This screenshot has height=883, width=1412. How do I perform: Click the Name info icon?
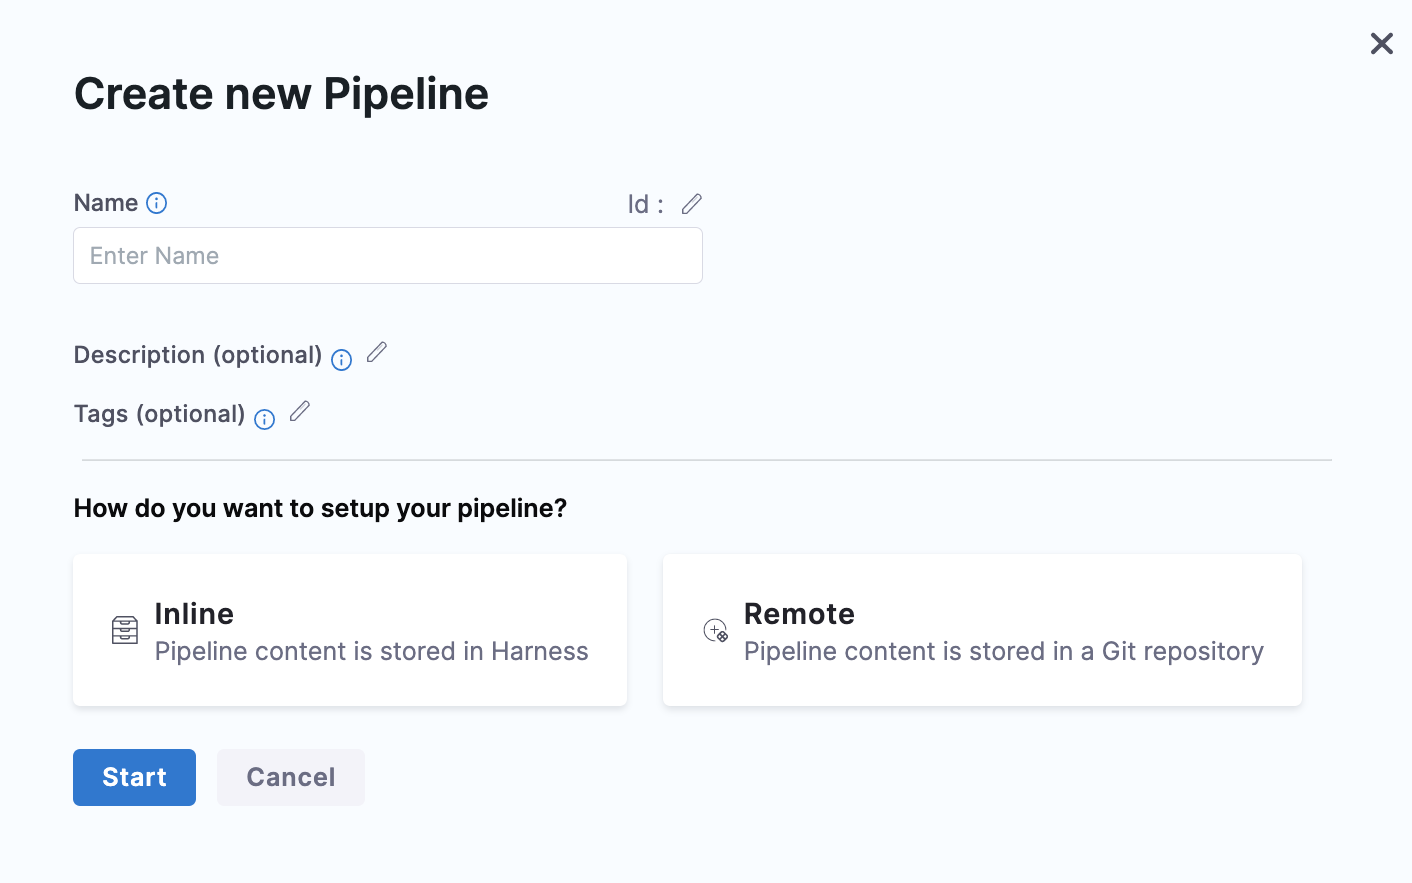click(157, 203)
